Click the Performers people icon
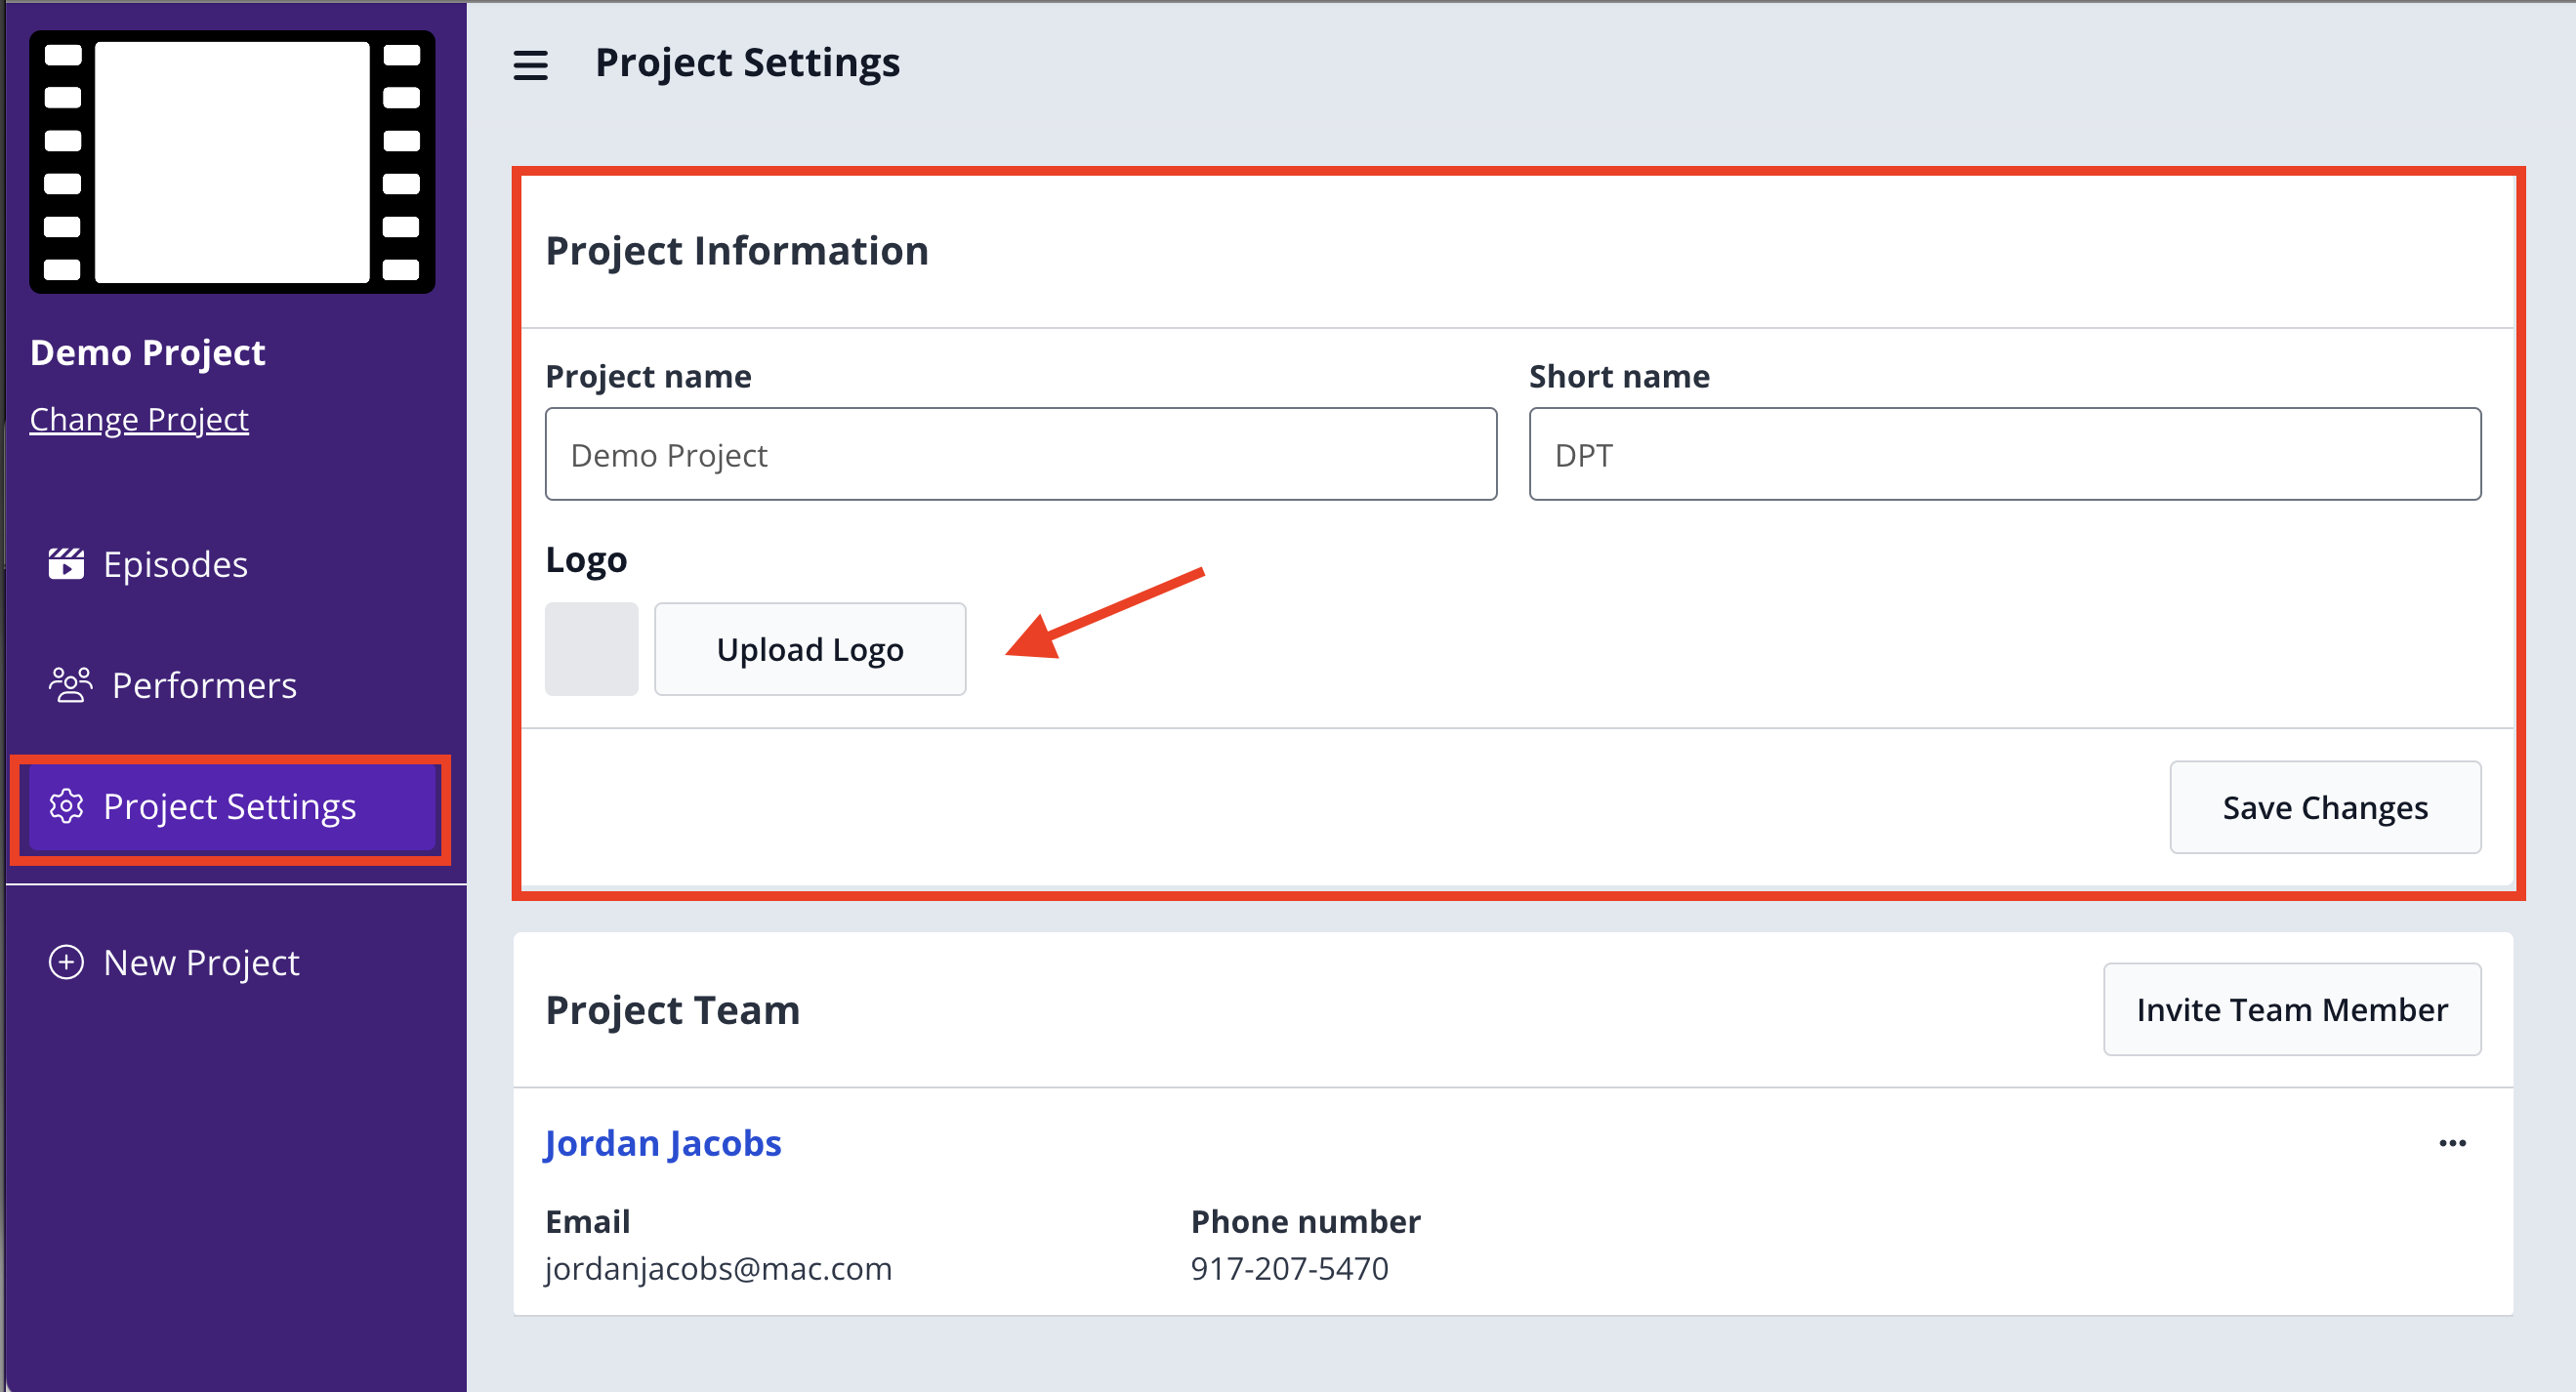The width and height of the screenshot is (2576, 1392). point(70,685)
